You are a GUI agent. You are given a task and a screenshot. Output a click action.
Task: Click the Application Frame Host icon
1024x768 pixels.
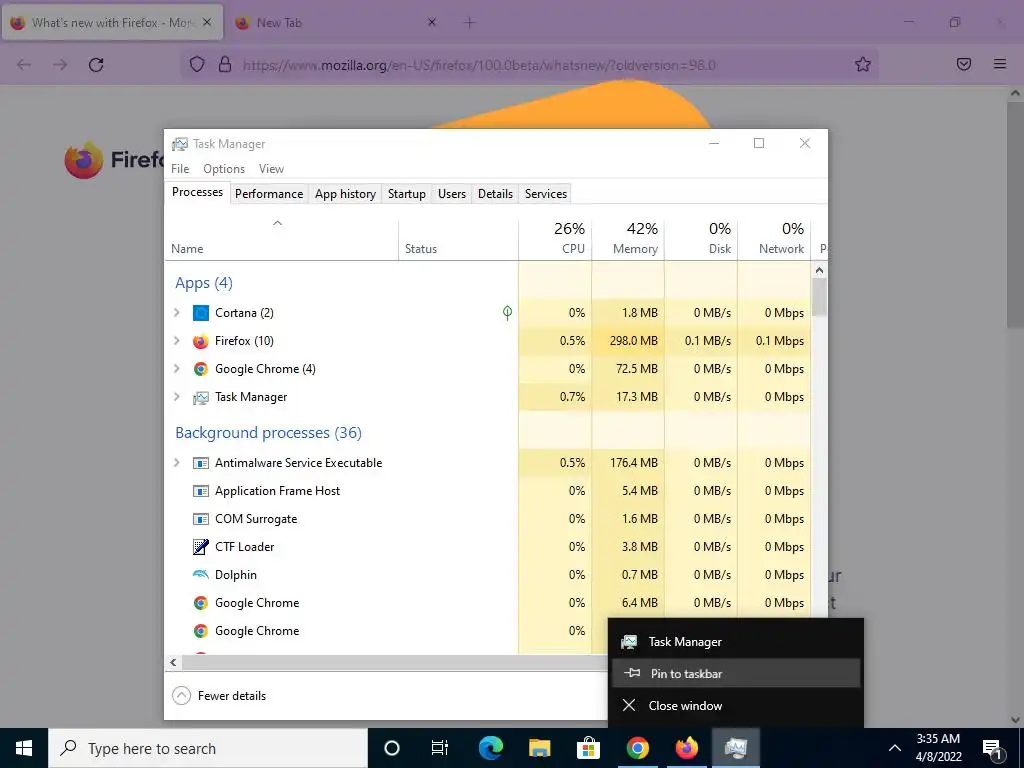(x=200, y=491)
